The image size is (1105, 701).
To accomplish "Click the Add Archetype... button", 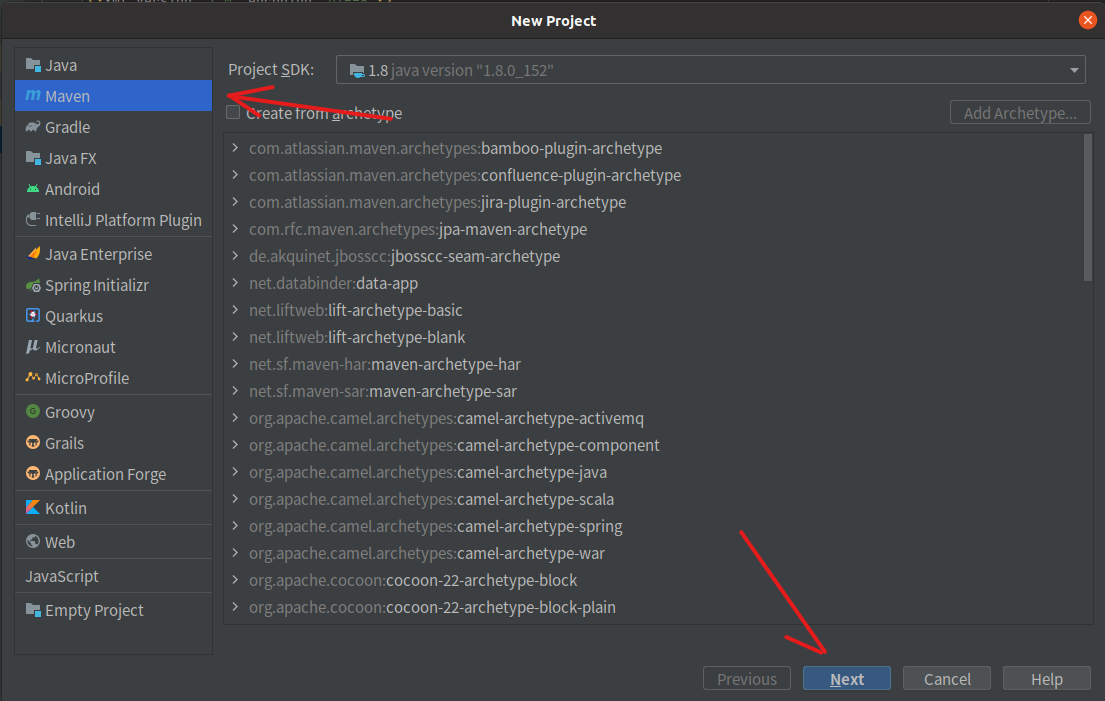I will [1020, 113].
